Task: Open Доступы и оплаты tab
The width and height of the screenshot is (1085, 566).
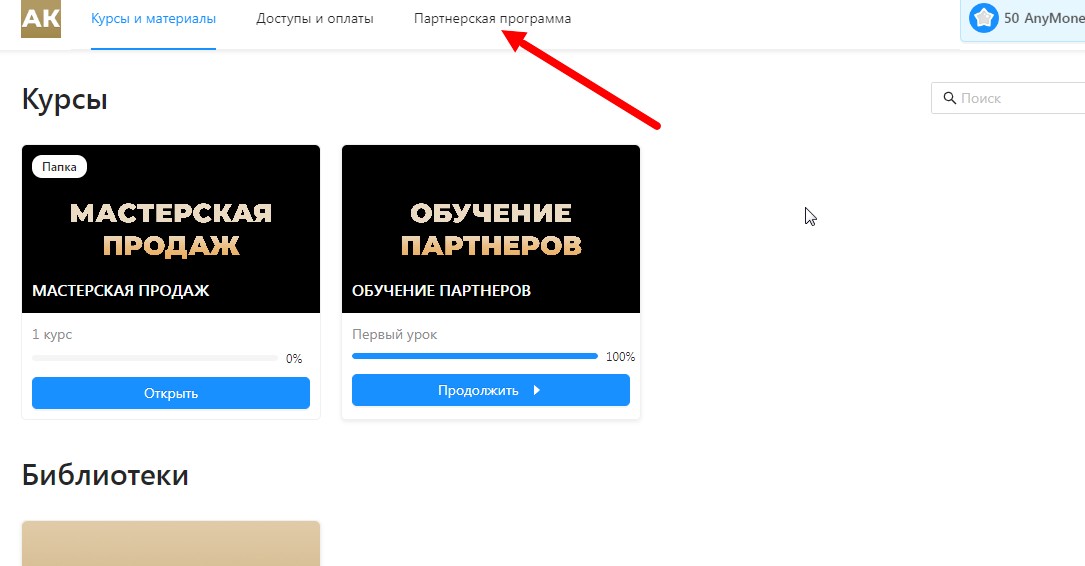Action: [315, 19]
